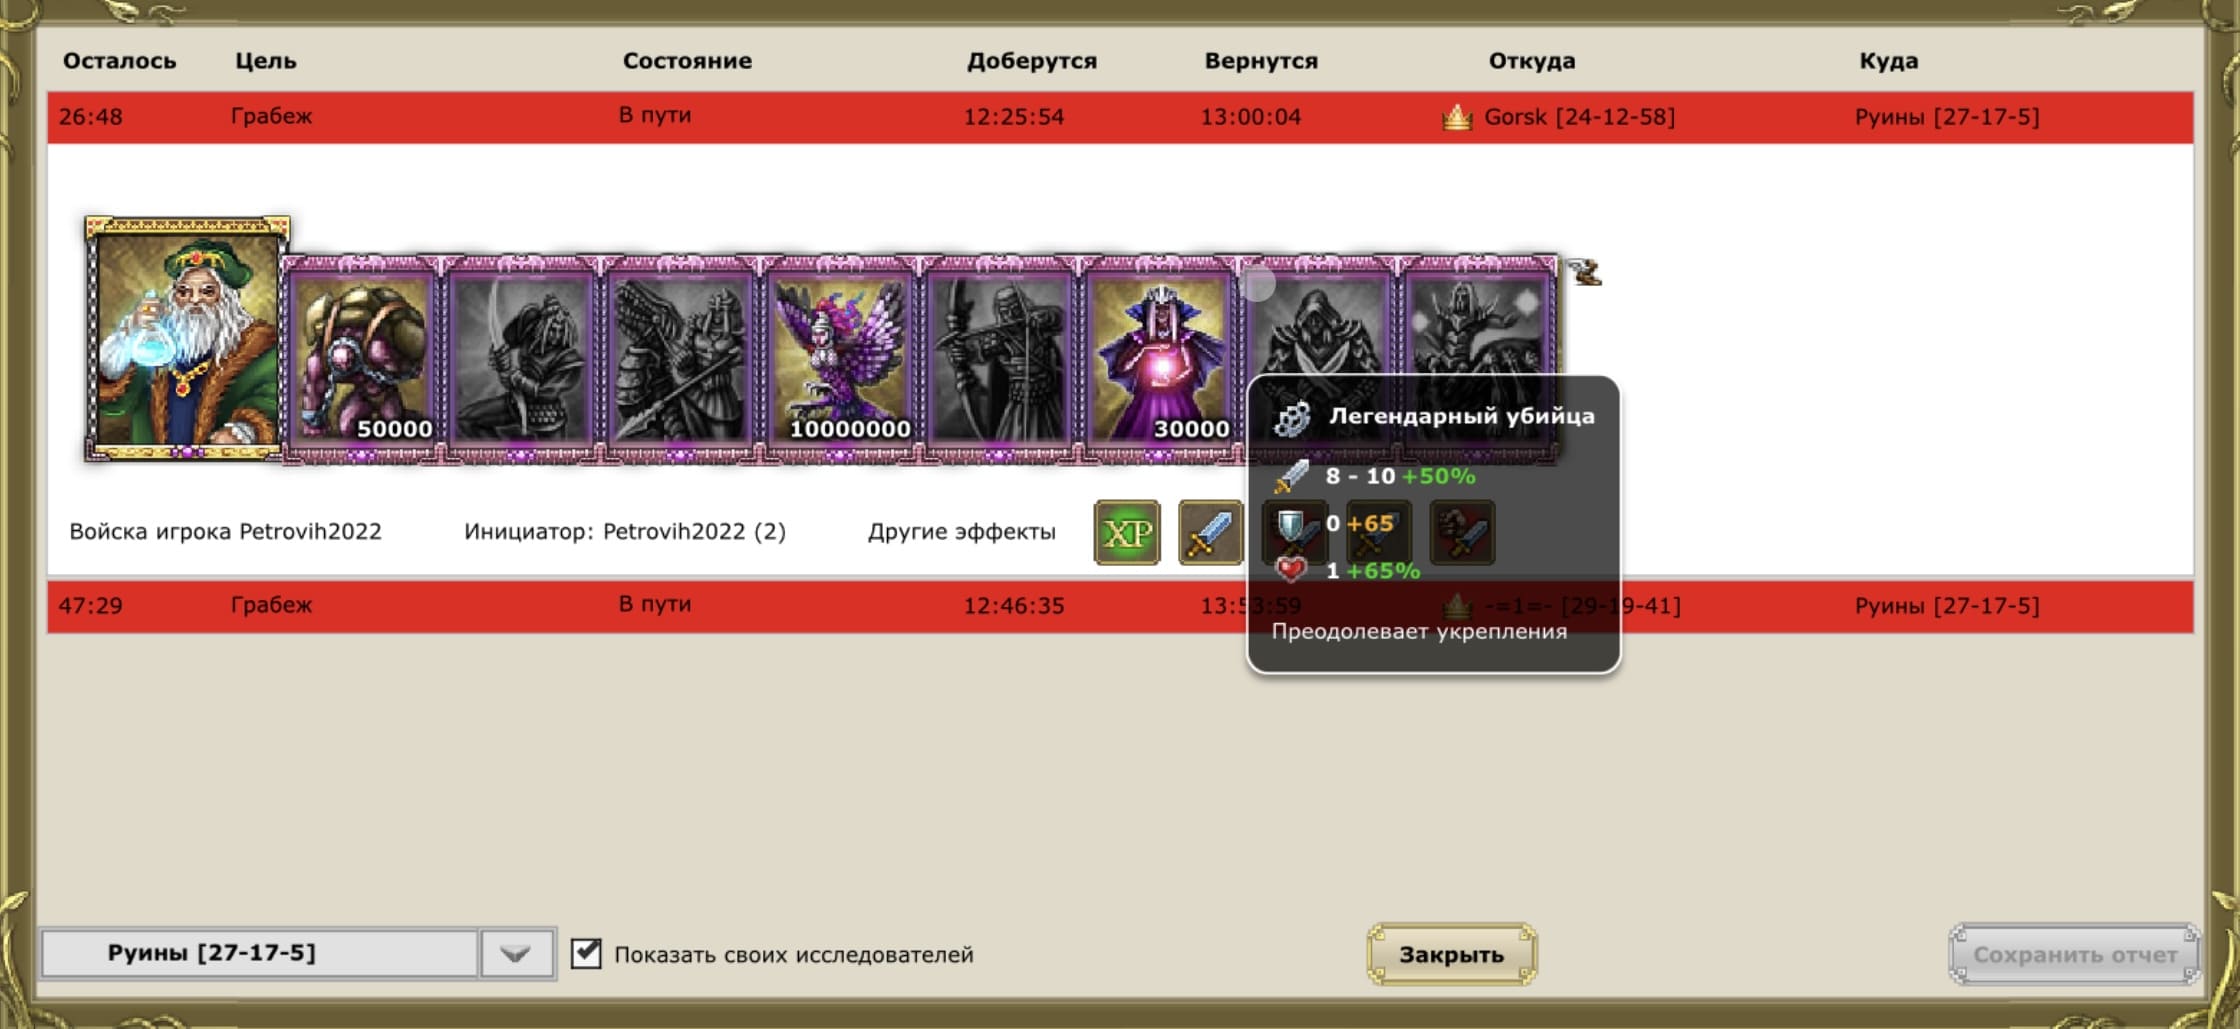Viewport: 2240px width, 1029px height.
Task: Open the Gorsk [24-12-58] origin link
Action: [x=1578, y=117]
